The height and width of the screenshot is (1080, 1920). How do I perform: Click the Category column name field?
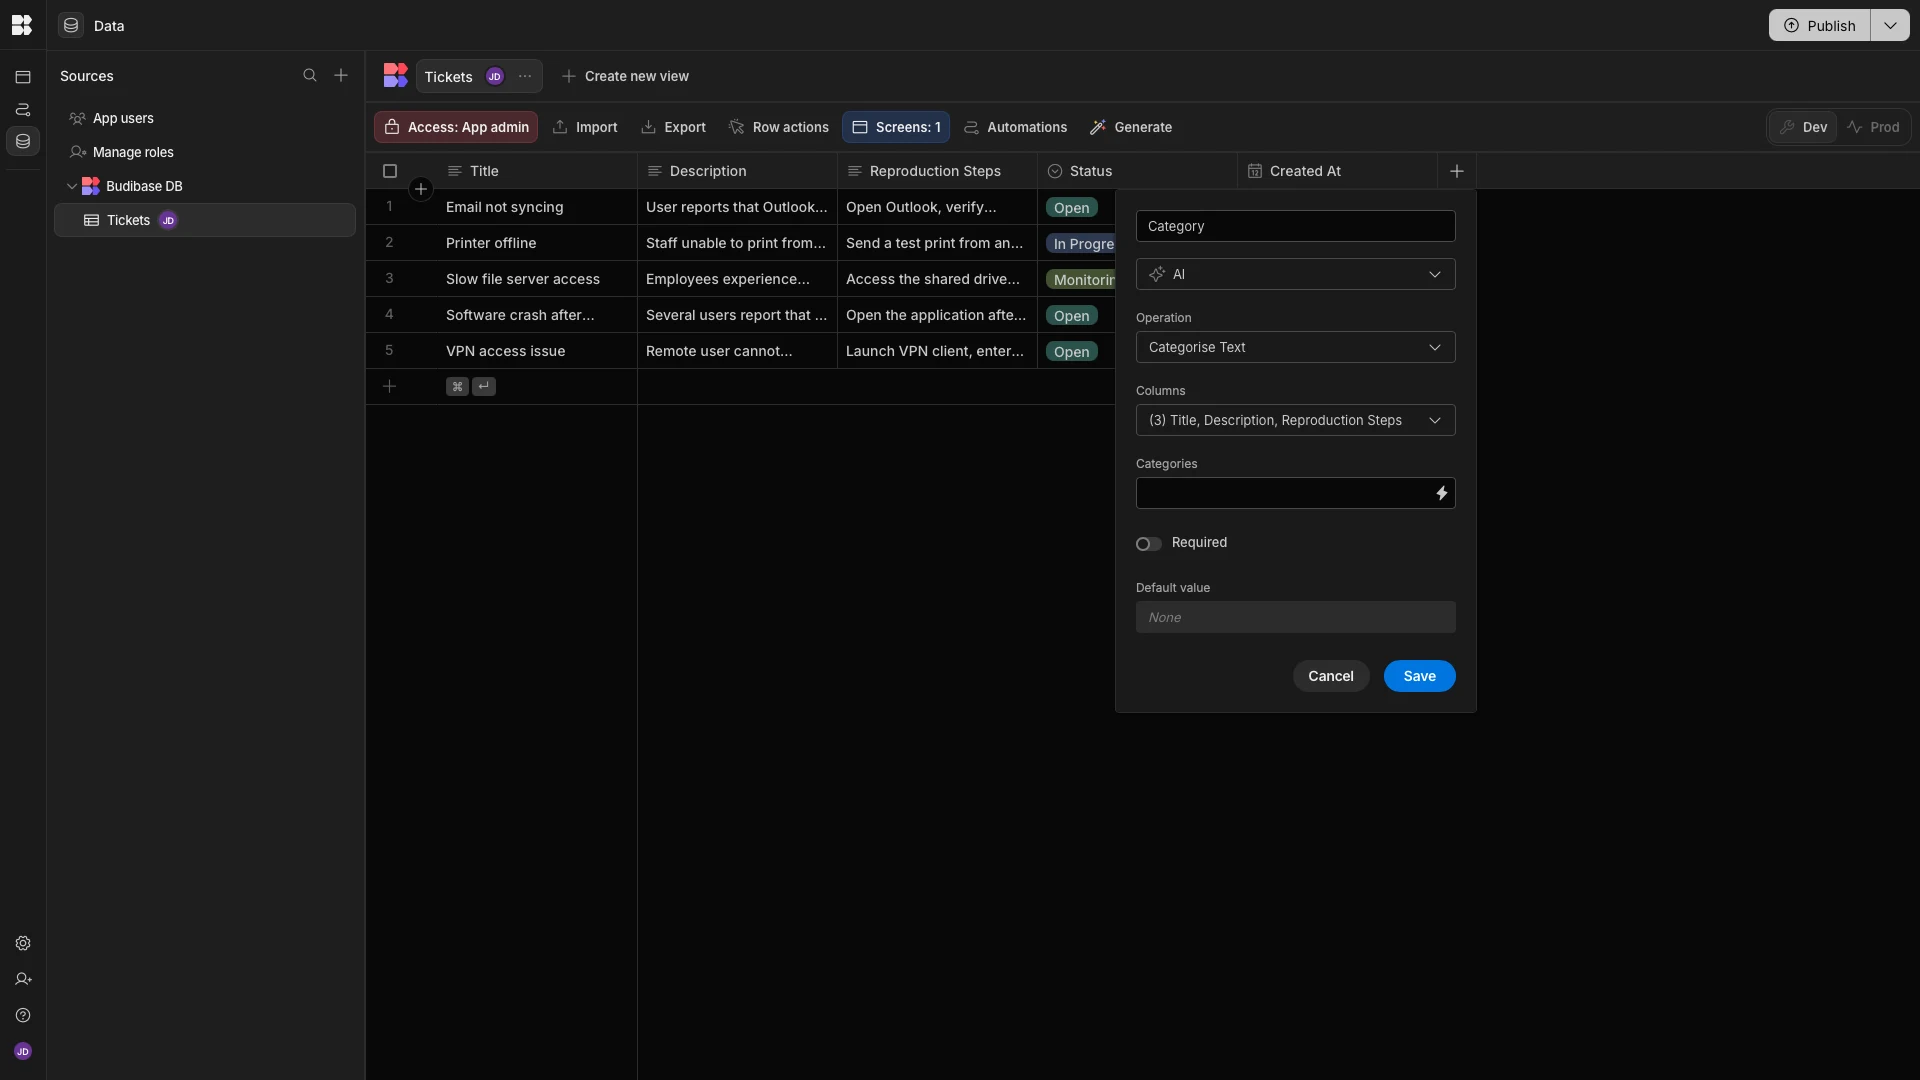(x=1295, y=227)
